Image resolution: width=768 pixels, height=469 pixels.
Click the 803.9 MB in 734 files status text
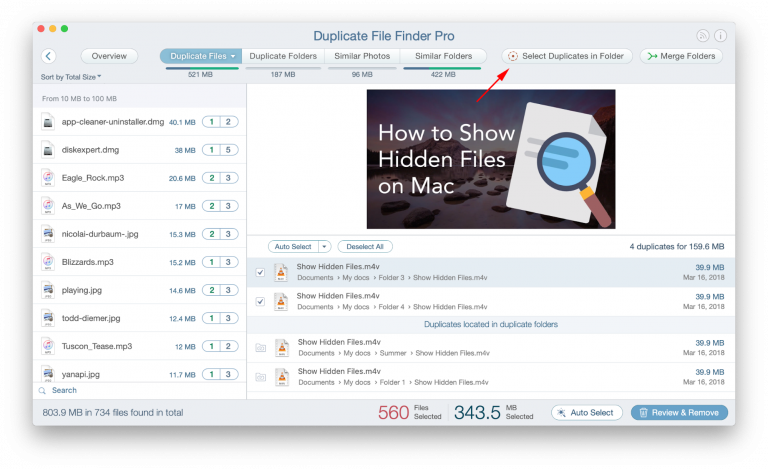pos(113,413)
